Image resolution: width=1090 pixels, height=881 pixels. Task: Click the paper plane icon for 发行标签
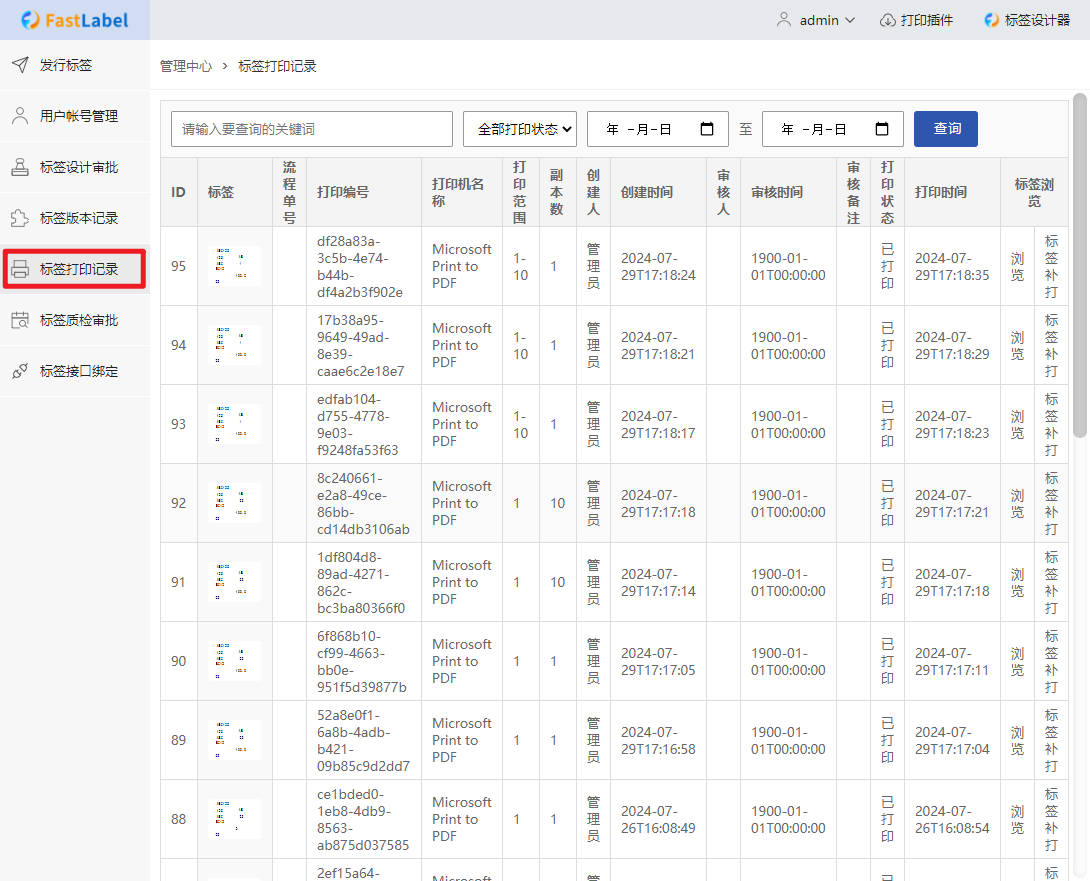20,65
